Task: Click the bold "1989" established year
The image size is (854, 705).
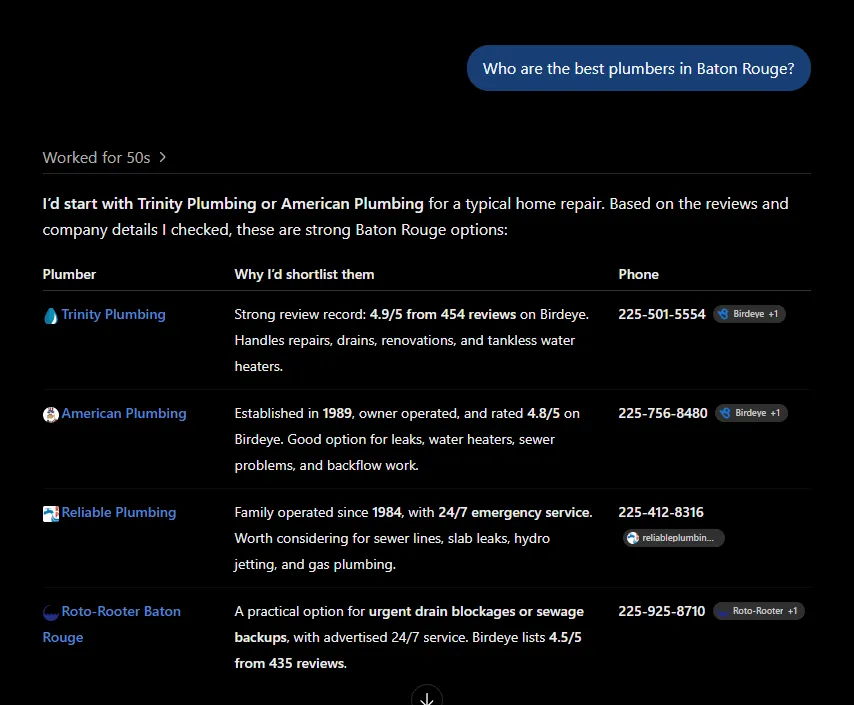Action: (x=337, y=414)
